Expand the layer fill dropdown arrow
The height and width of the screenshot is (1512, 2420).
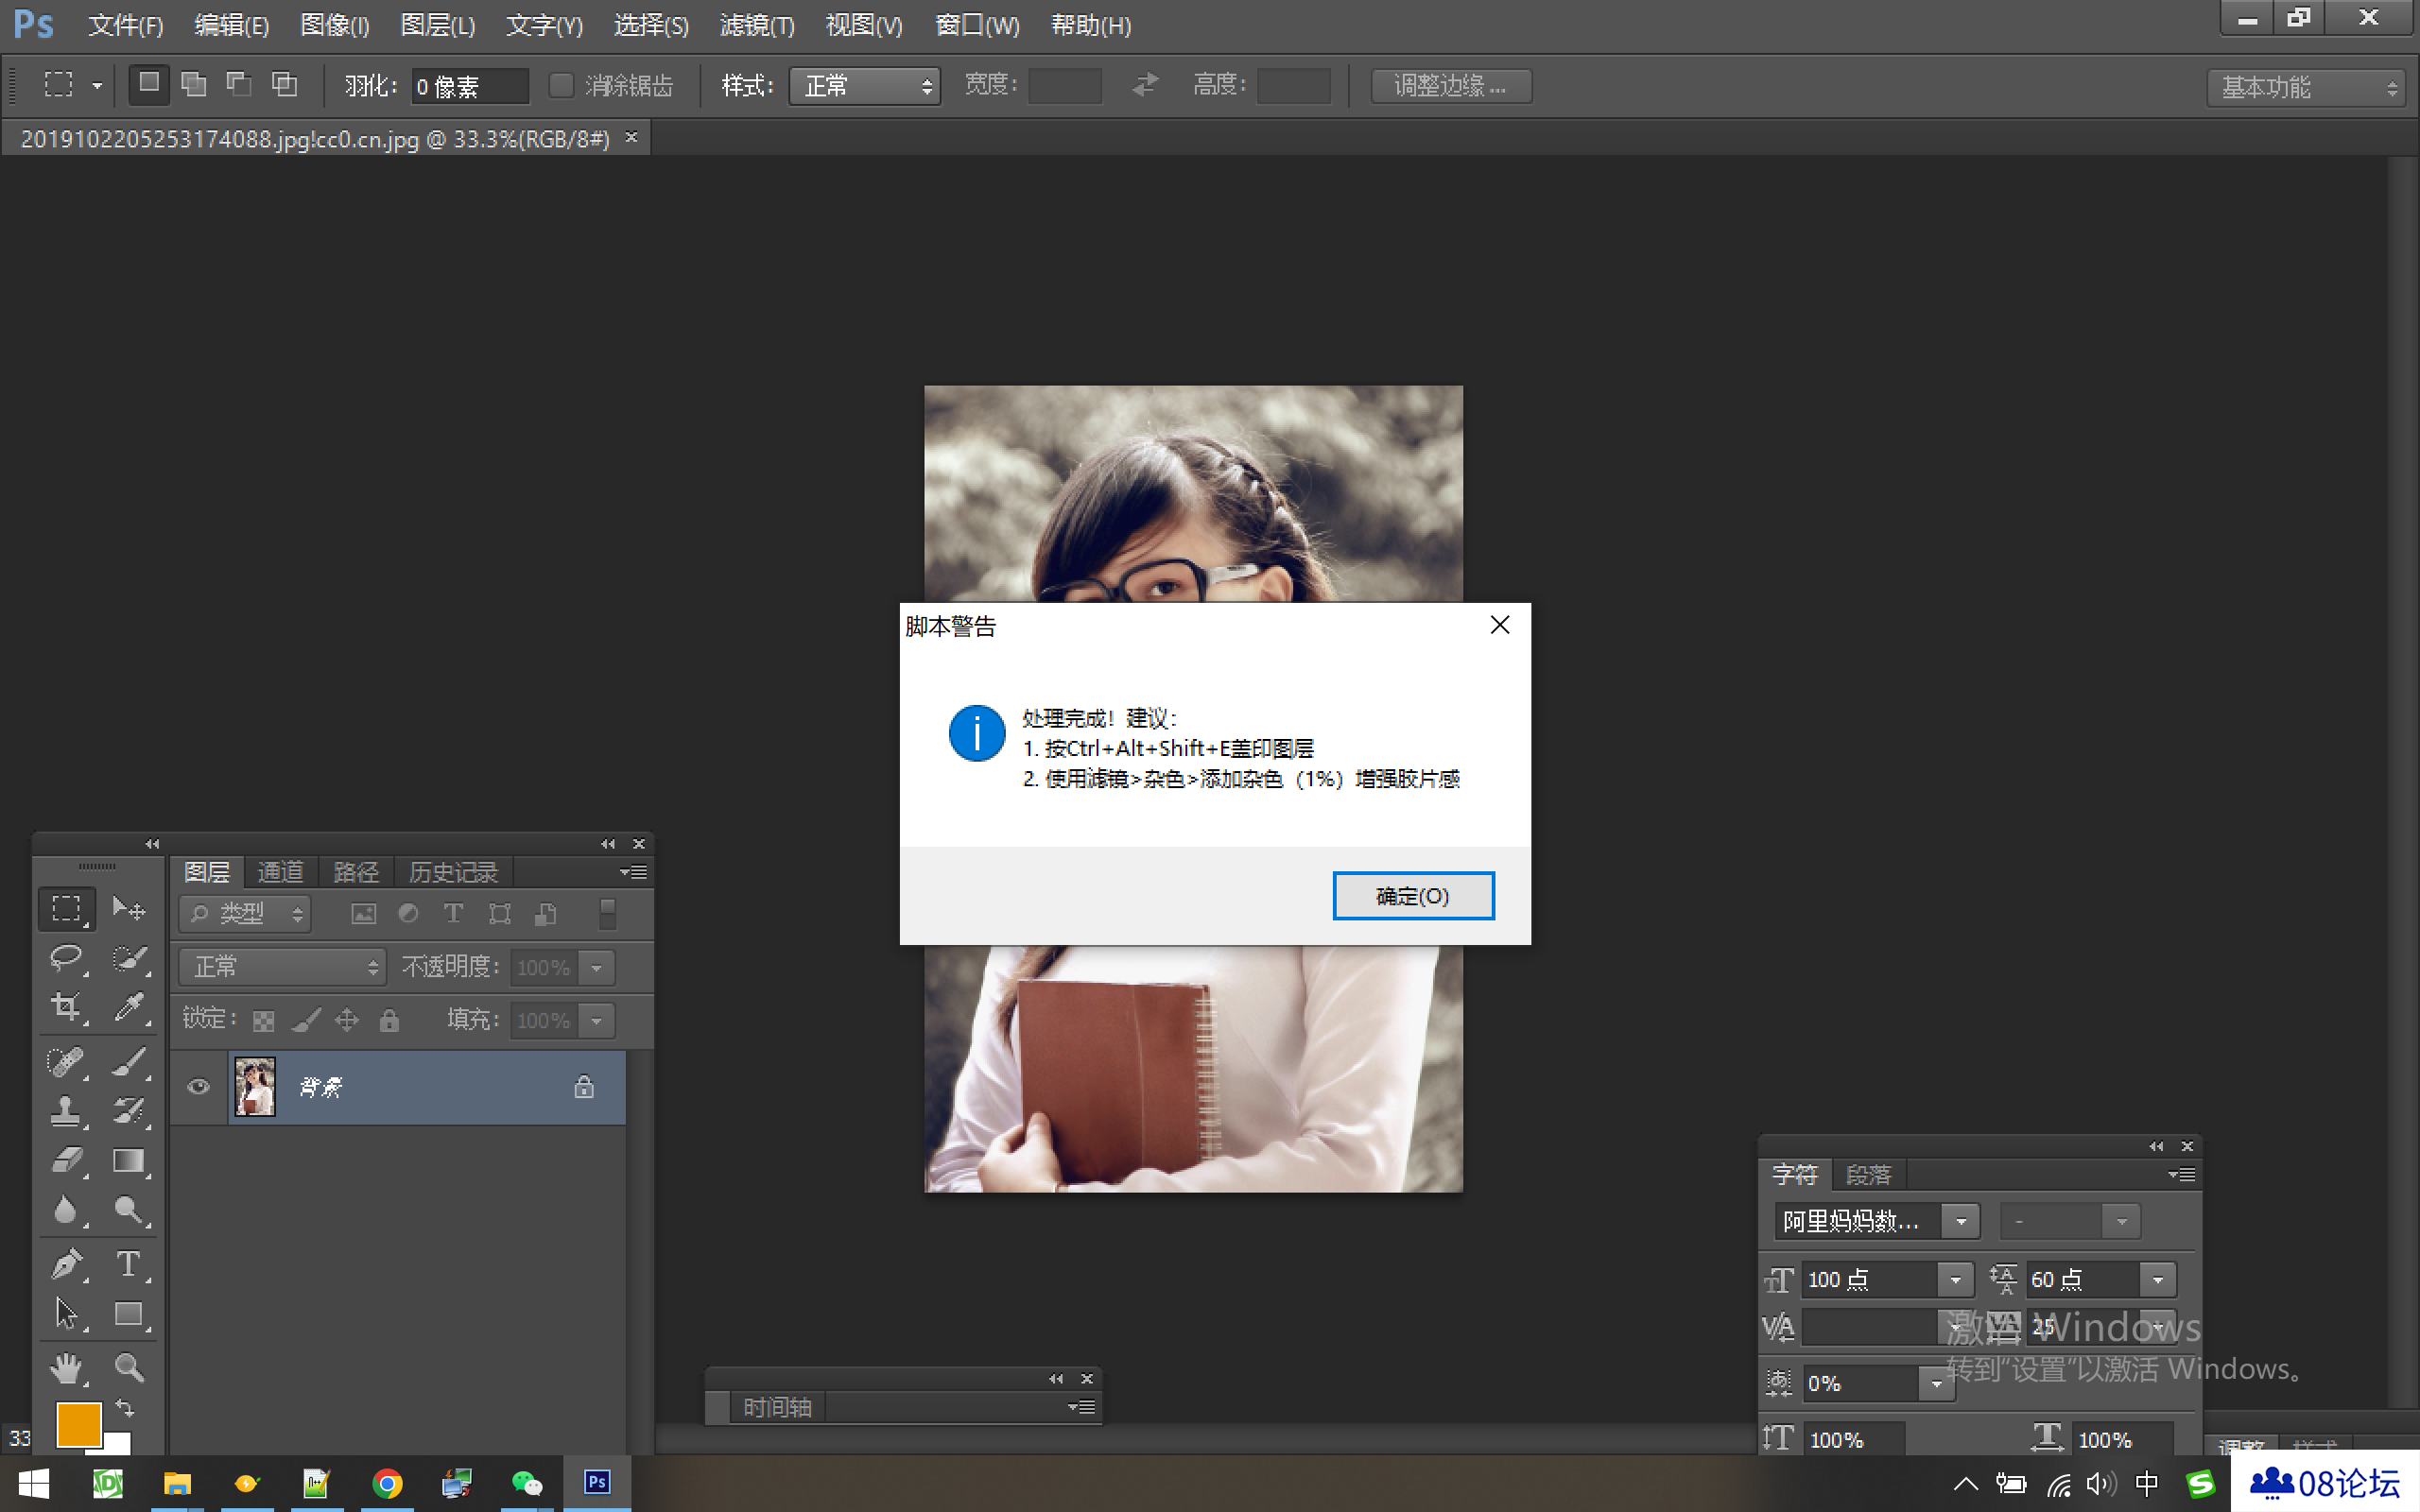click(x=597, y=1021)
